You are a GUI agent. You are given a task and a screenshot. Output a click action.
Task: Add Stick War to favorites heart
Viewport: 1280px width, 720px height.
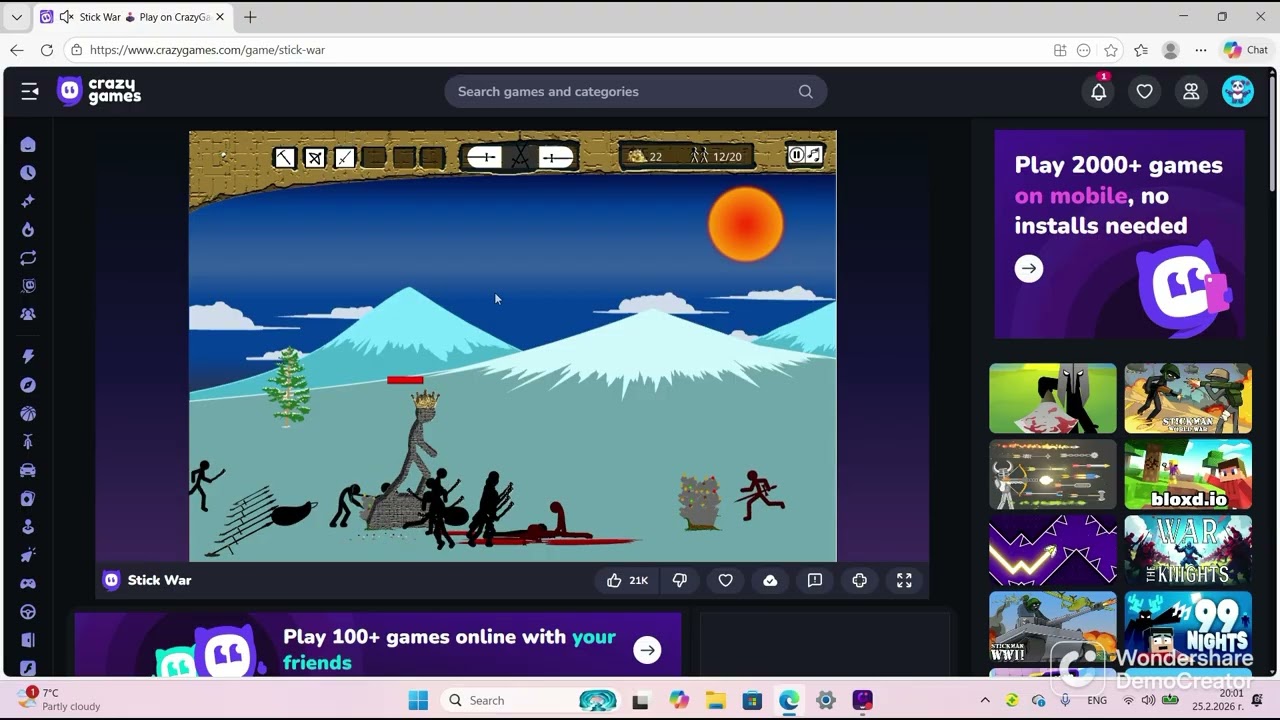click(726, 580)
